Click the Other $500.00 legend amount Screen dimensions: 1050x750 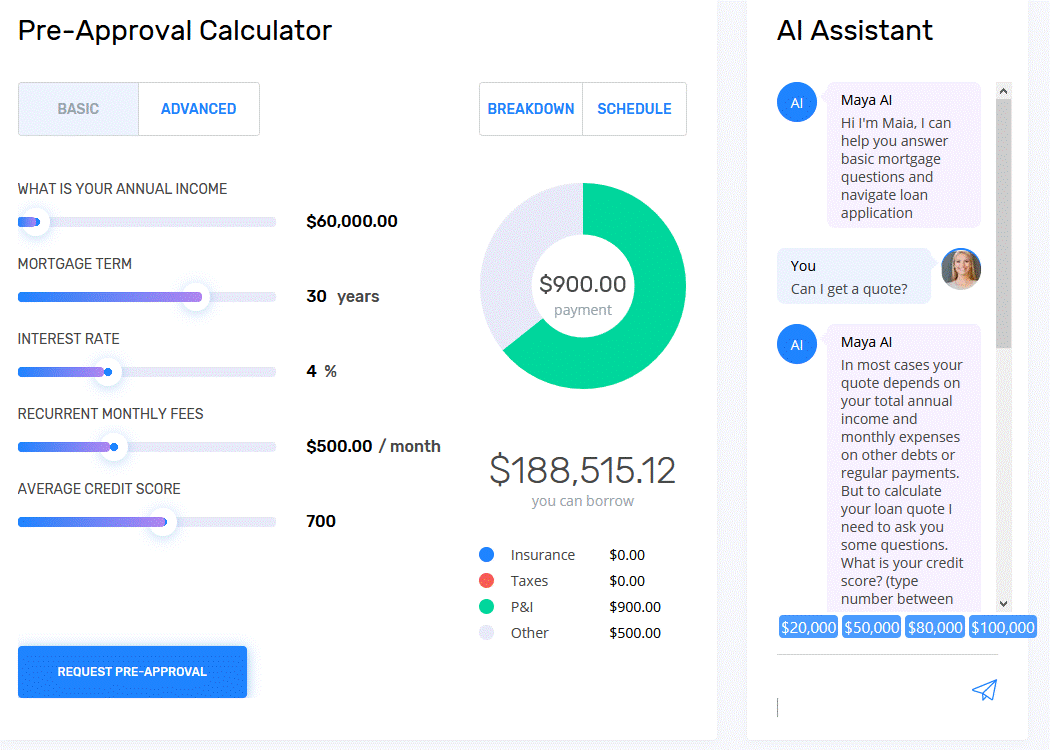pos(635,633)
